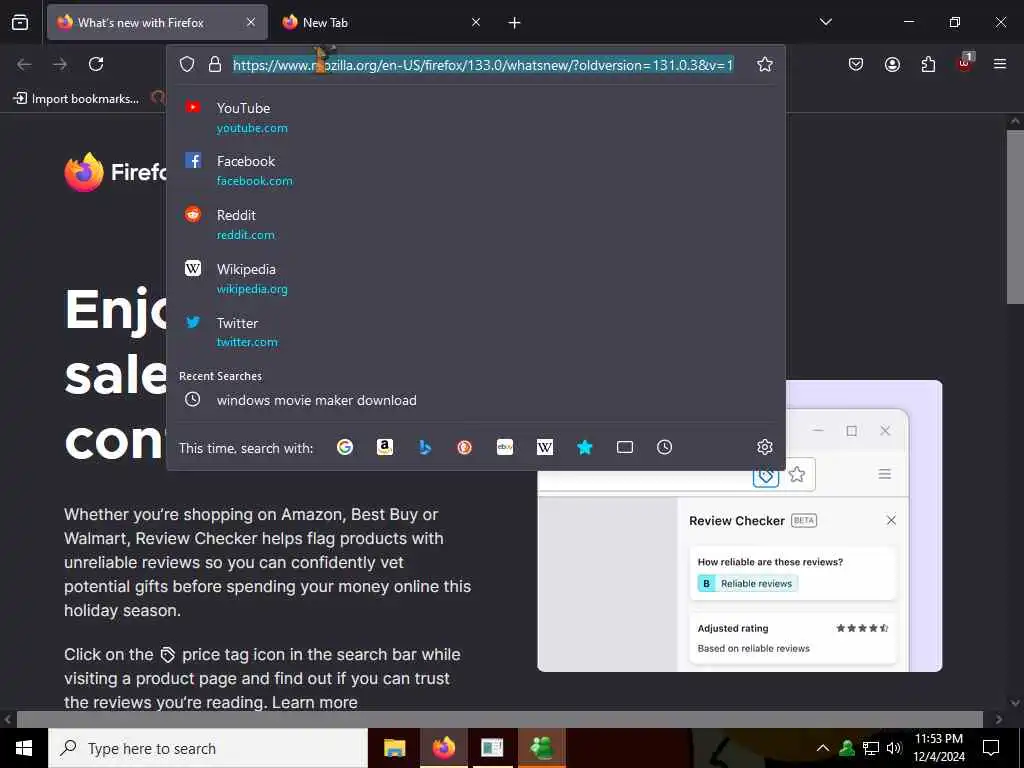Search only in History clock icon
This screenshot has width=1024, height=768.
pyautogui.click(x=664, y=447)
